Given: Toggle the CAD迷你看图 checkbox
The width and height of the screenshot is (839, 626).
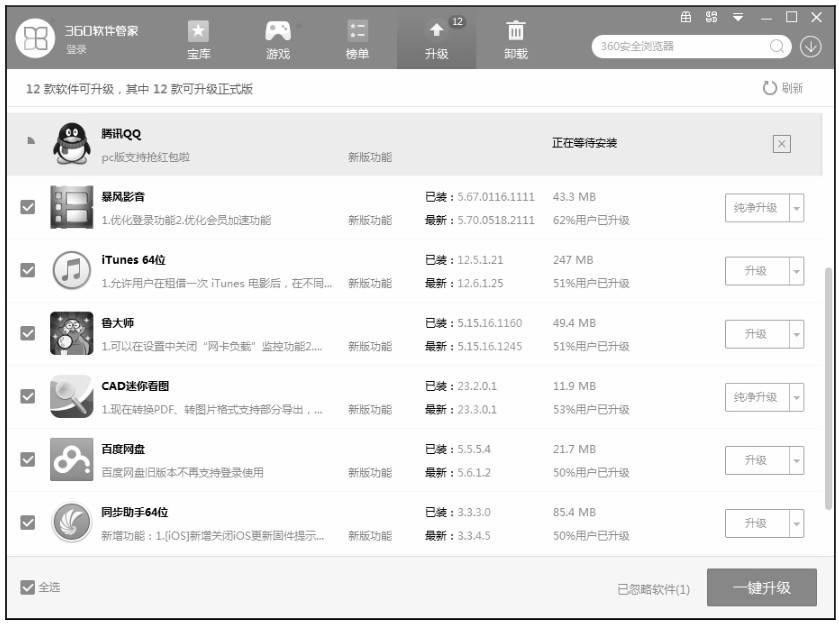Looking at the screenshot, I should pyautogui.click(x=28, y=396).
